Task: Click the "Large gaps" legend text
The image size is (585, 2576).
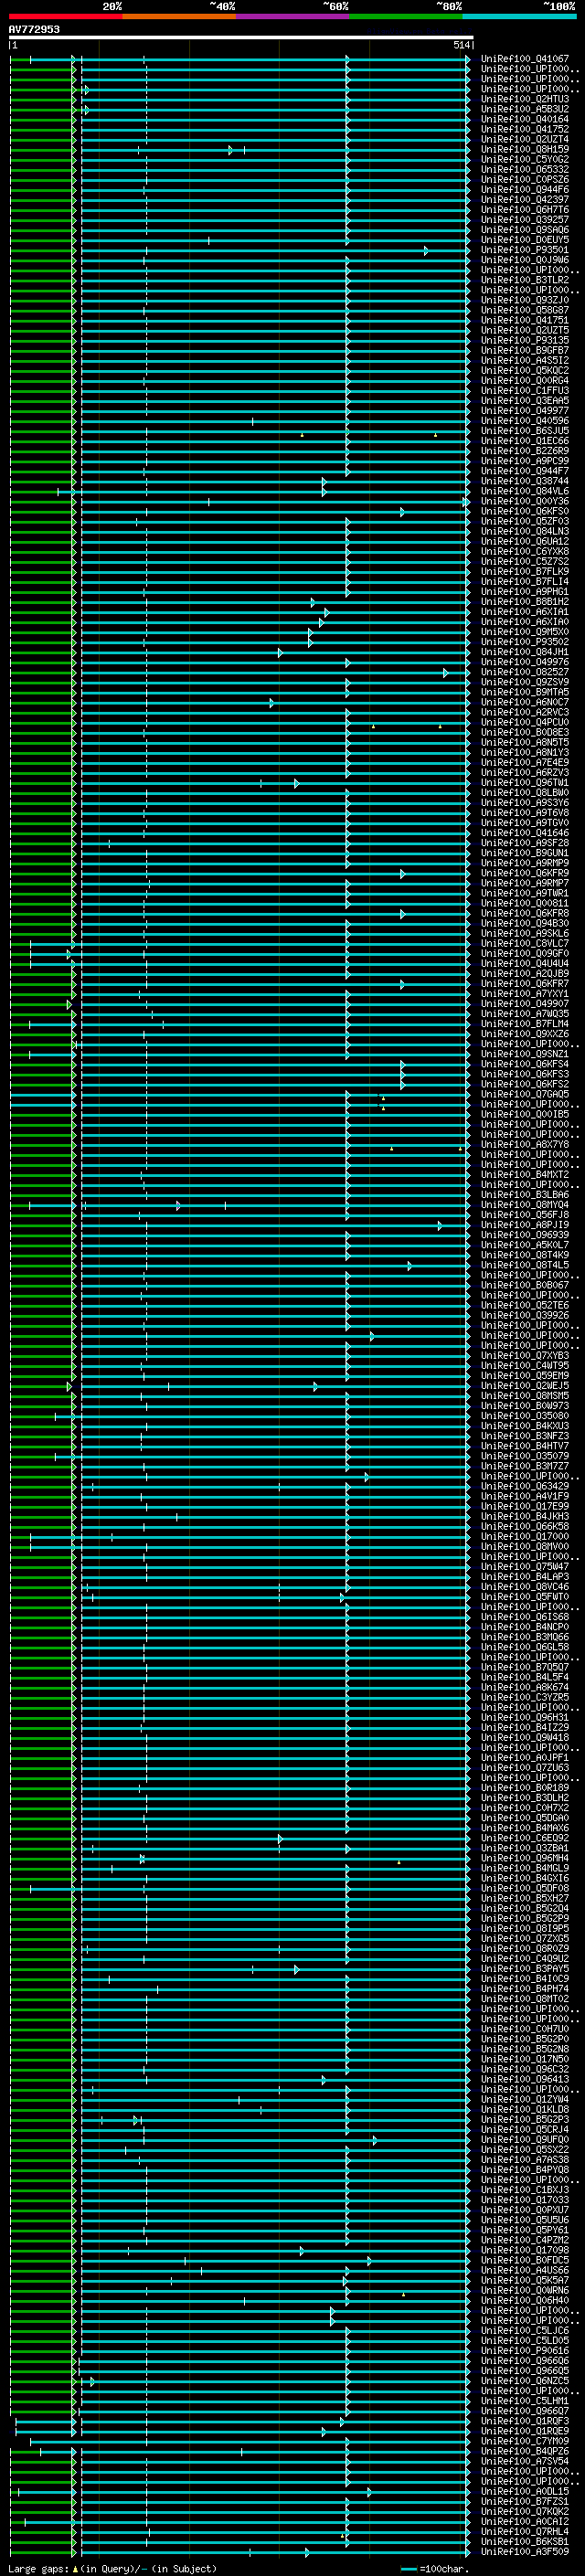Action: 38,2568
